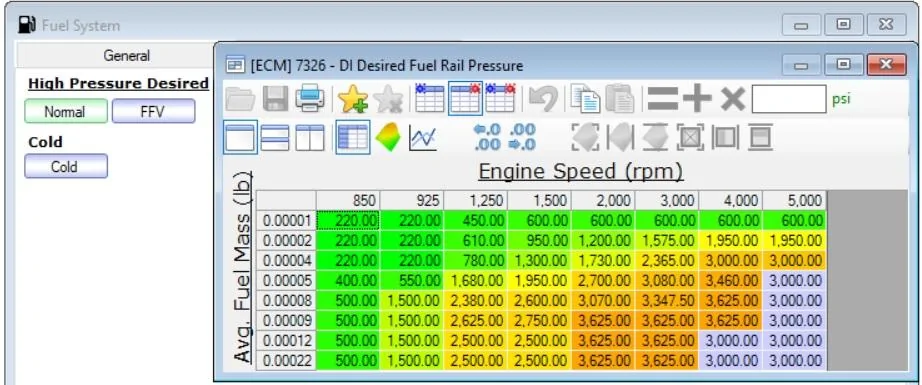Select the 0.00001 fuel mass row header

point(286,220)
